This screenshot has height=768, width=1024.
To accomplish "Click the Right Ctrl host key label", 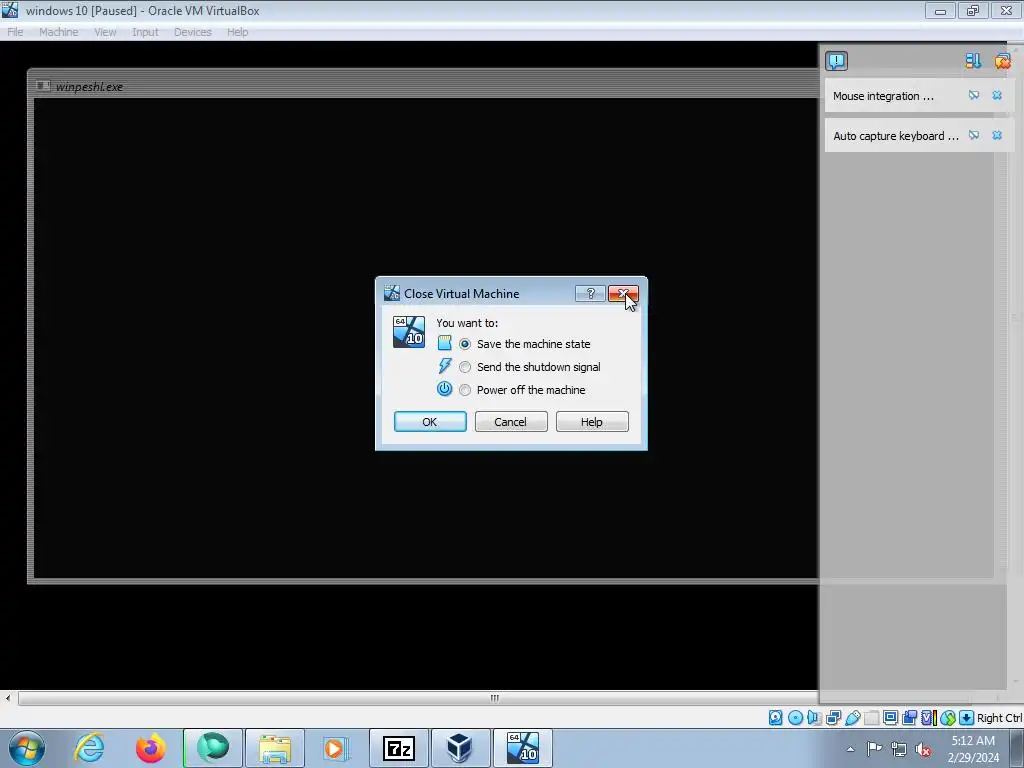I will tap(999, 718).
